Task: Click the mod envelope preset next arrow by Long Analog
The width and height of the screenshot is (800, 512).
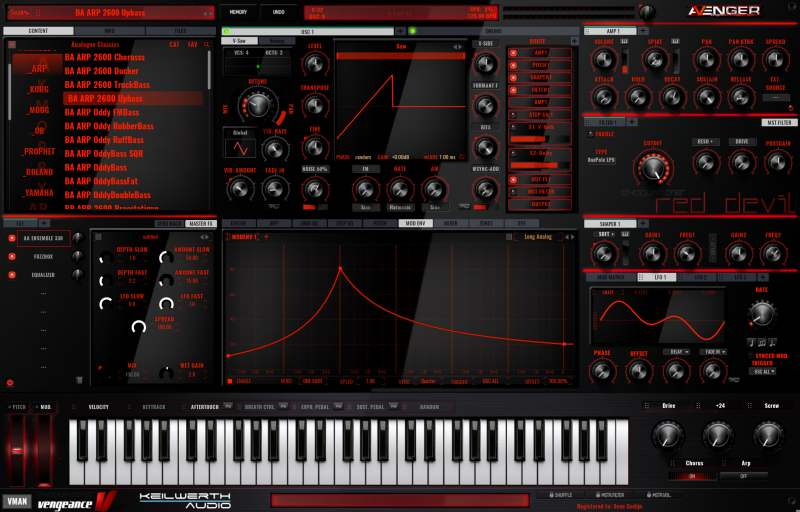Action: point(572,237)
